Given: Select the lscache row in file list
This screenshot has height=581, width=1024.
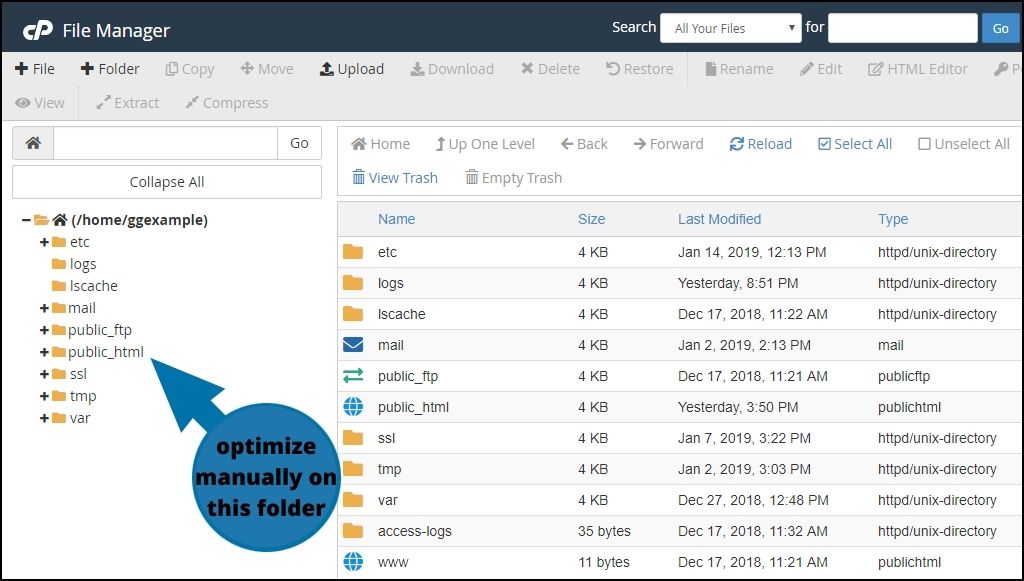Looking at the screenshot, I should tap(680, 314).
